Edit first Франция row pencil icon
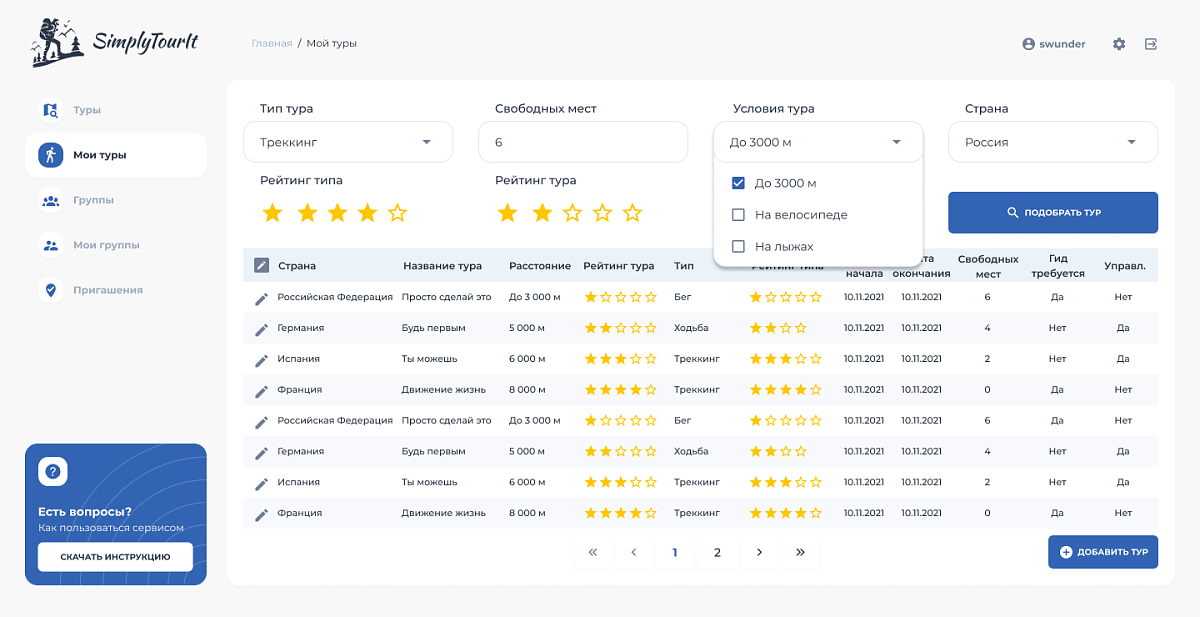Screen dimensions: 1200x617 pyautogui.click(x=261, y=391)
